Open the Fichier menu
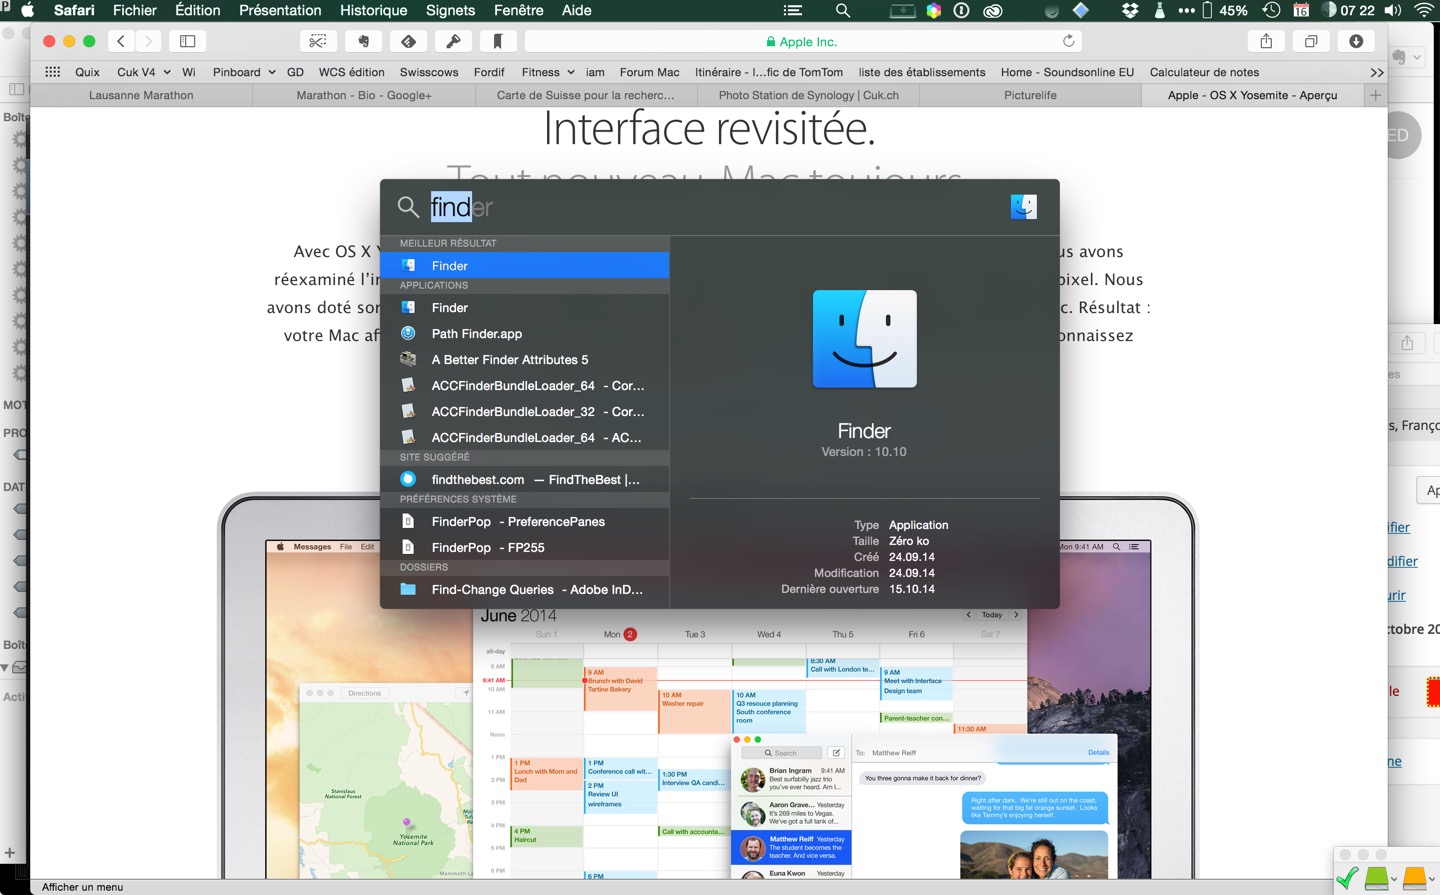Viewport: 1440px width, 895px height. (x=135, y=10)
